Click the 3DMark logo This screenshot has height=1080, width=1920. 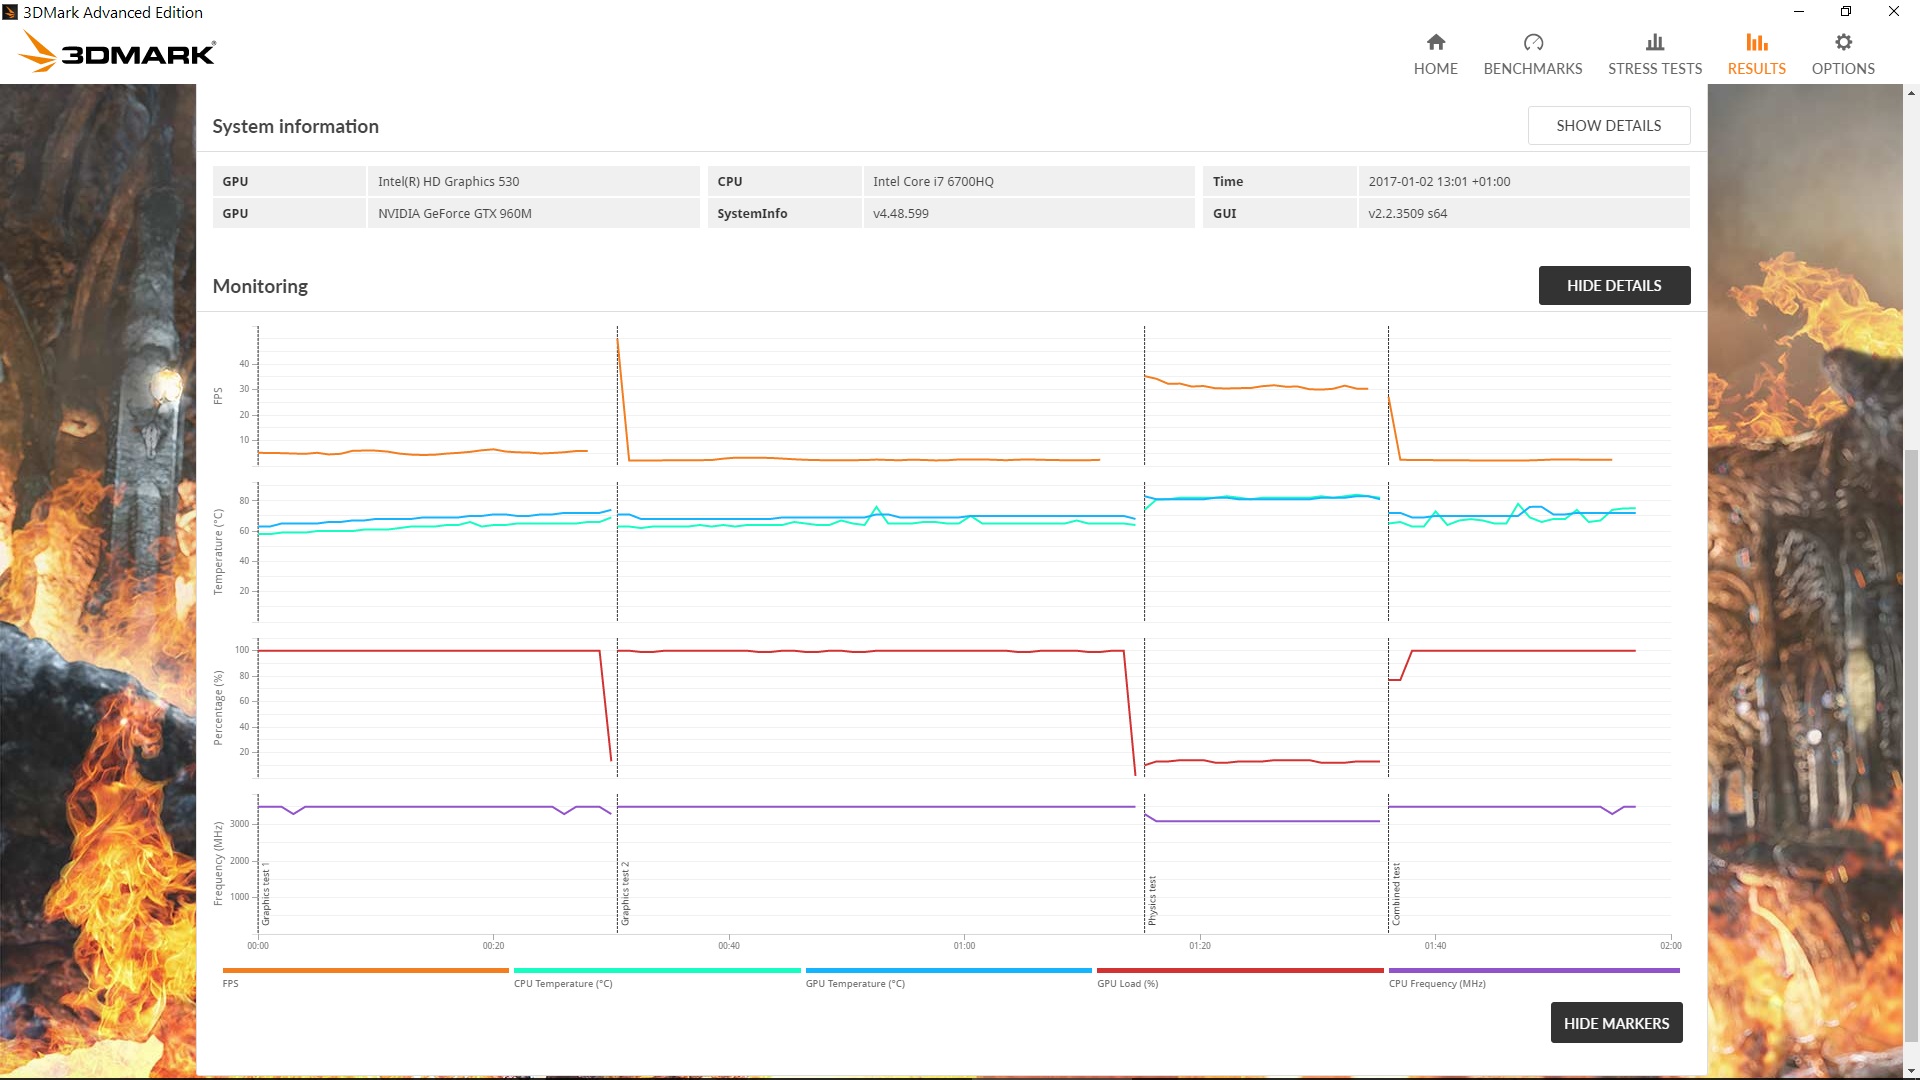point(118,51)
